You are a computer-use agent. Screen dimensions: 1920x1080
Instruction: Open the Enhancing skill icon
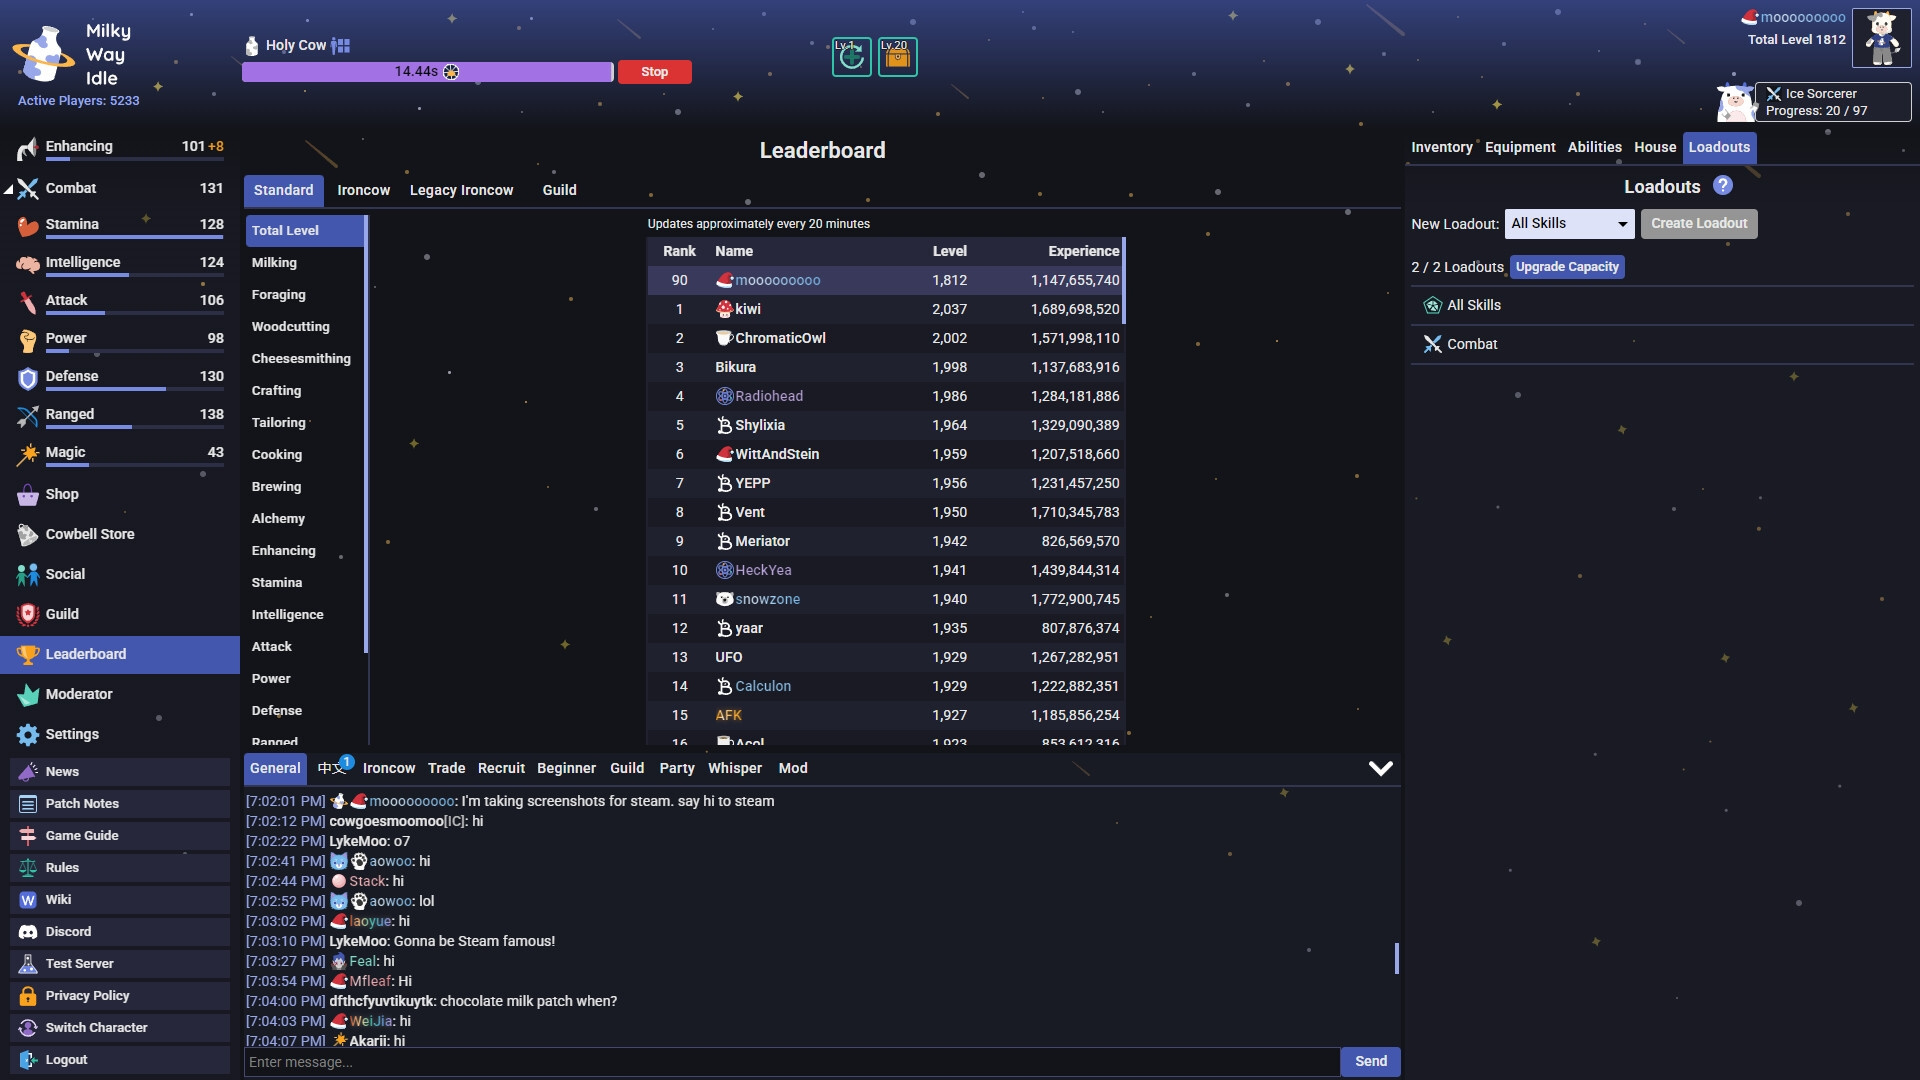tap(27, 150)
